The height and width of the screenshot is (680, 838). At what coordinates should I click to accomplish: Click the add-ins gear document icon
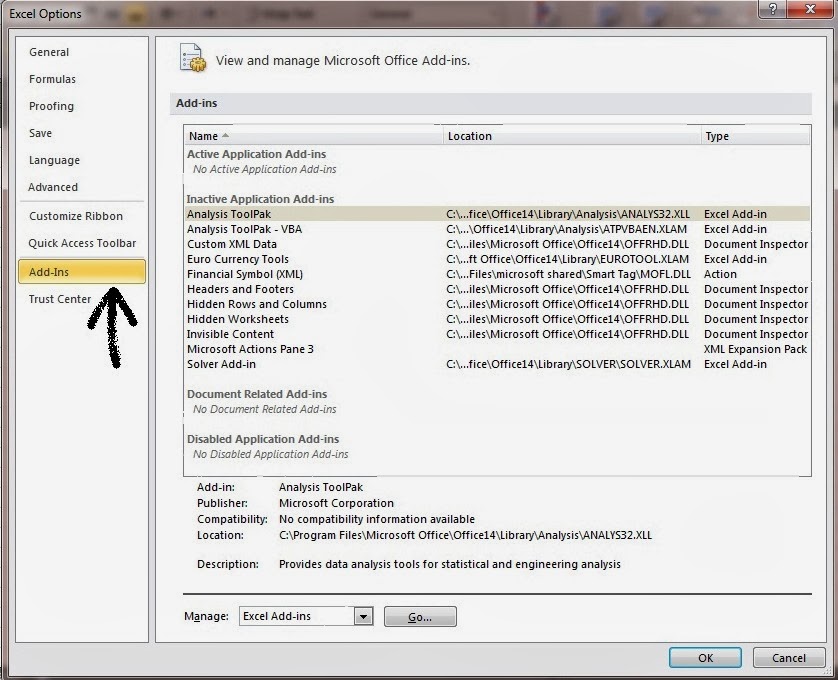pos(192,58)
